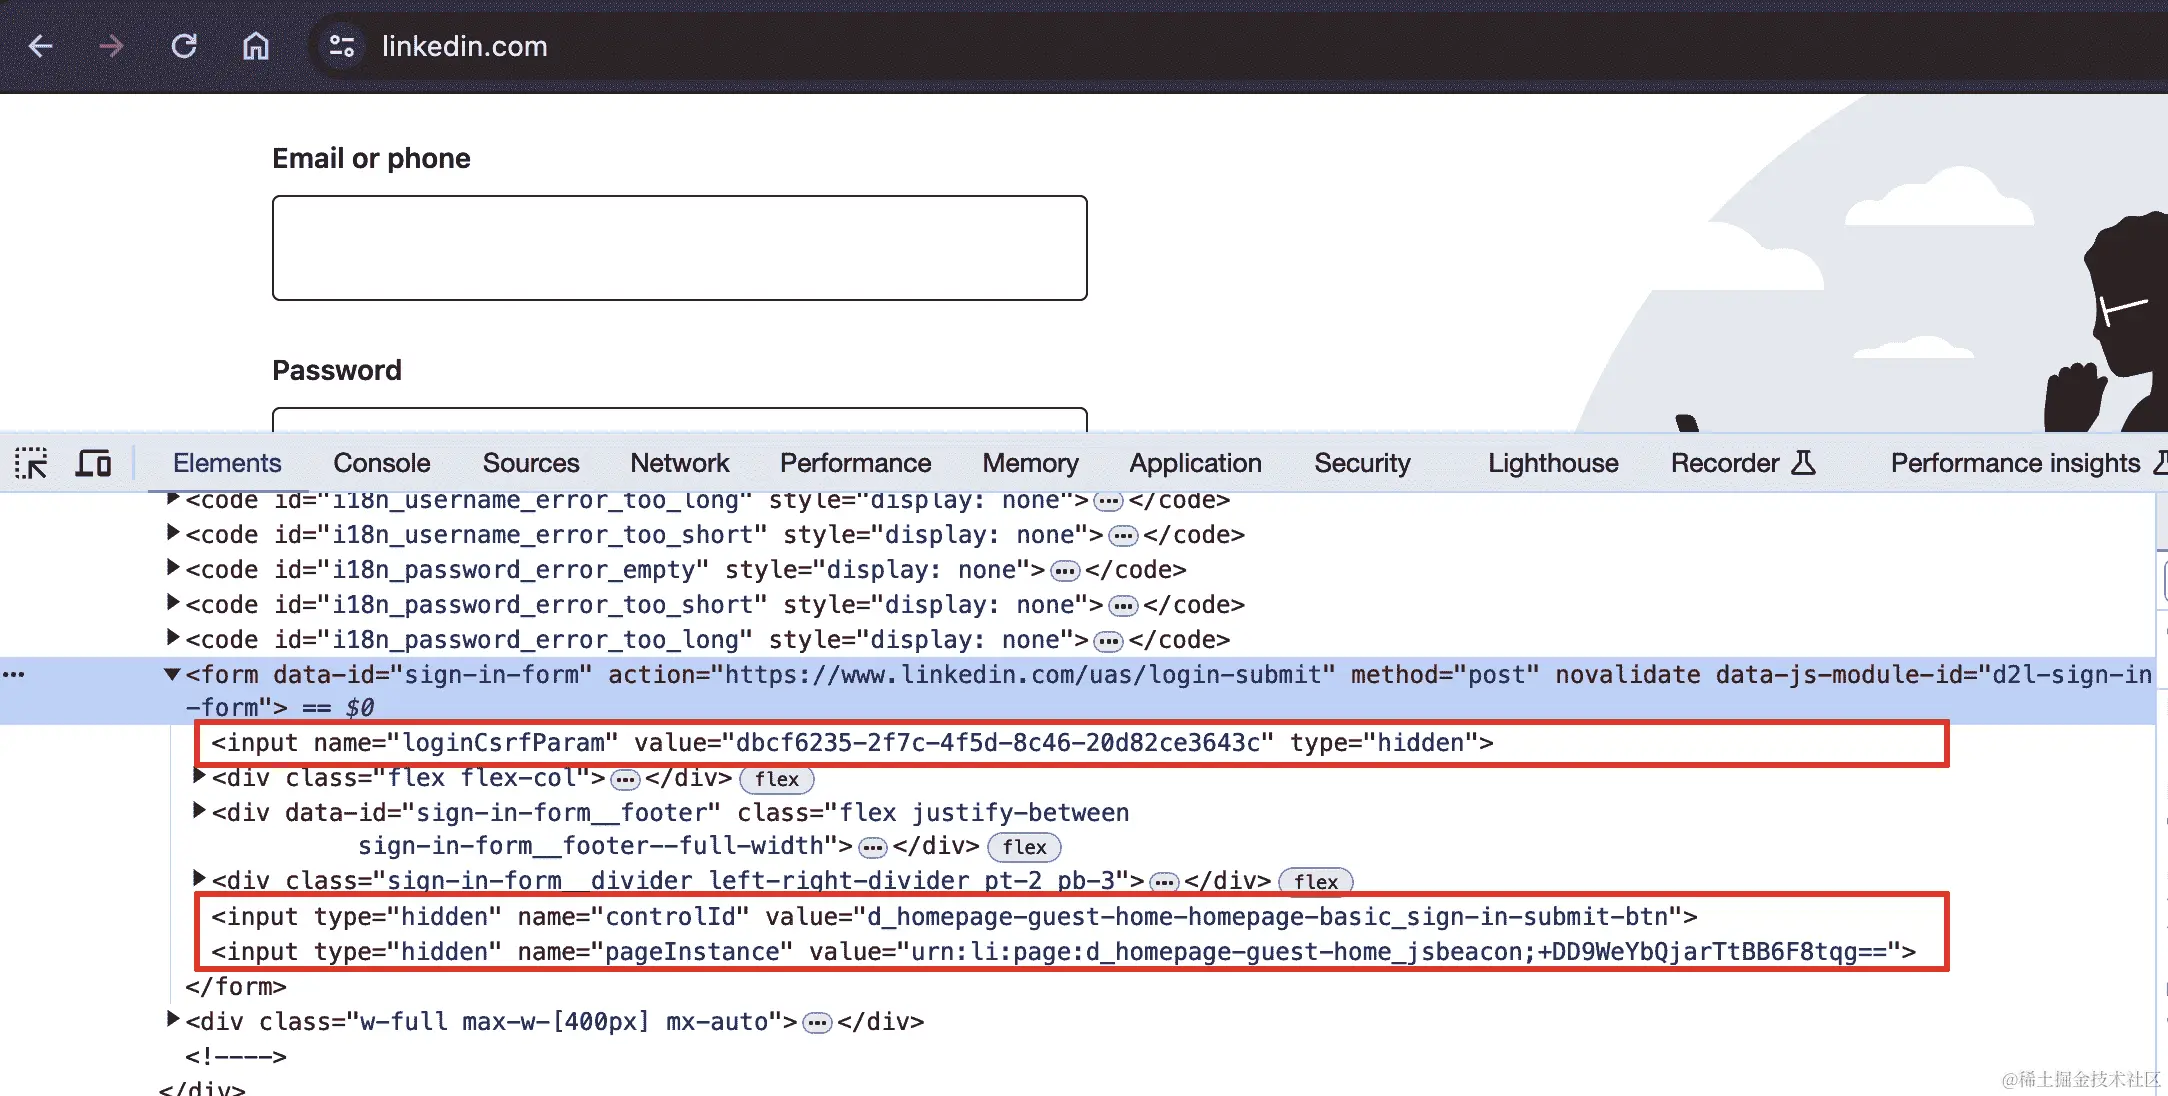Click the browser back arrow
2168x1096 pixels.
(41, 46)
